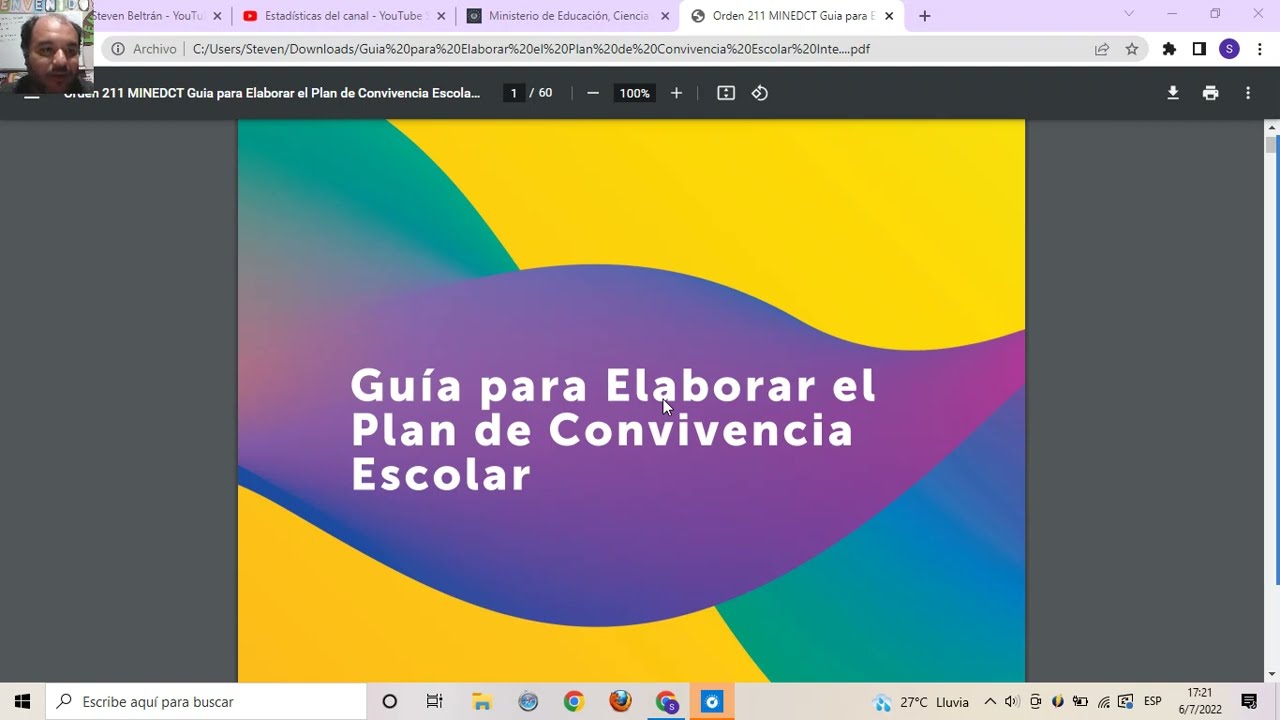The width and height of the screenshot is (1280, 720).
Task: Rotate the PDF counterclockwise
Action: pos(760,93)
